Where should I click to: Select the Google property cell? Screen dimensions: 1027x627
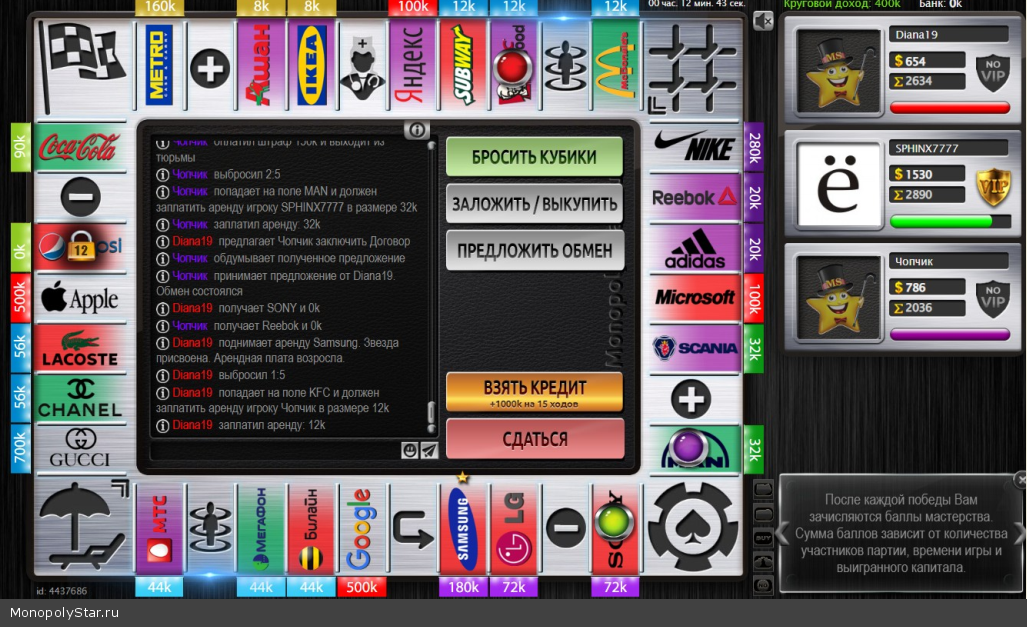(x=362, y=528)
